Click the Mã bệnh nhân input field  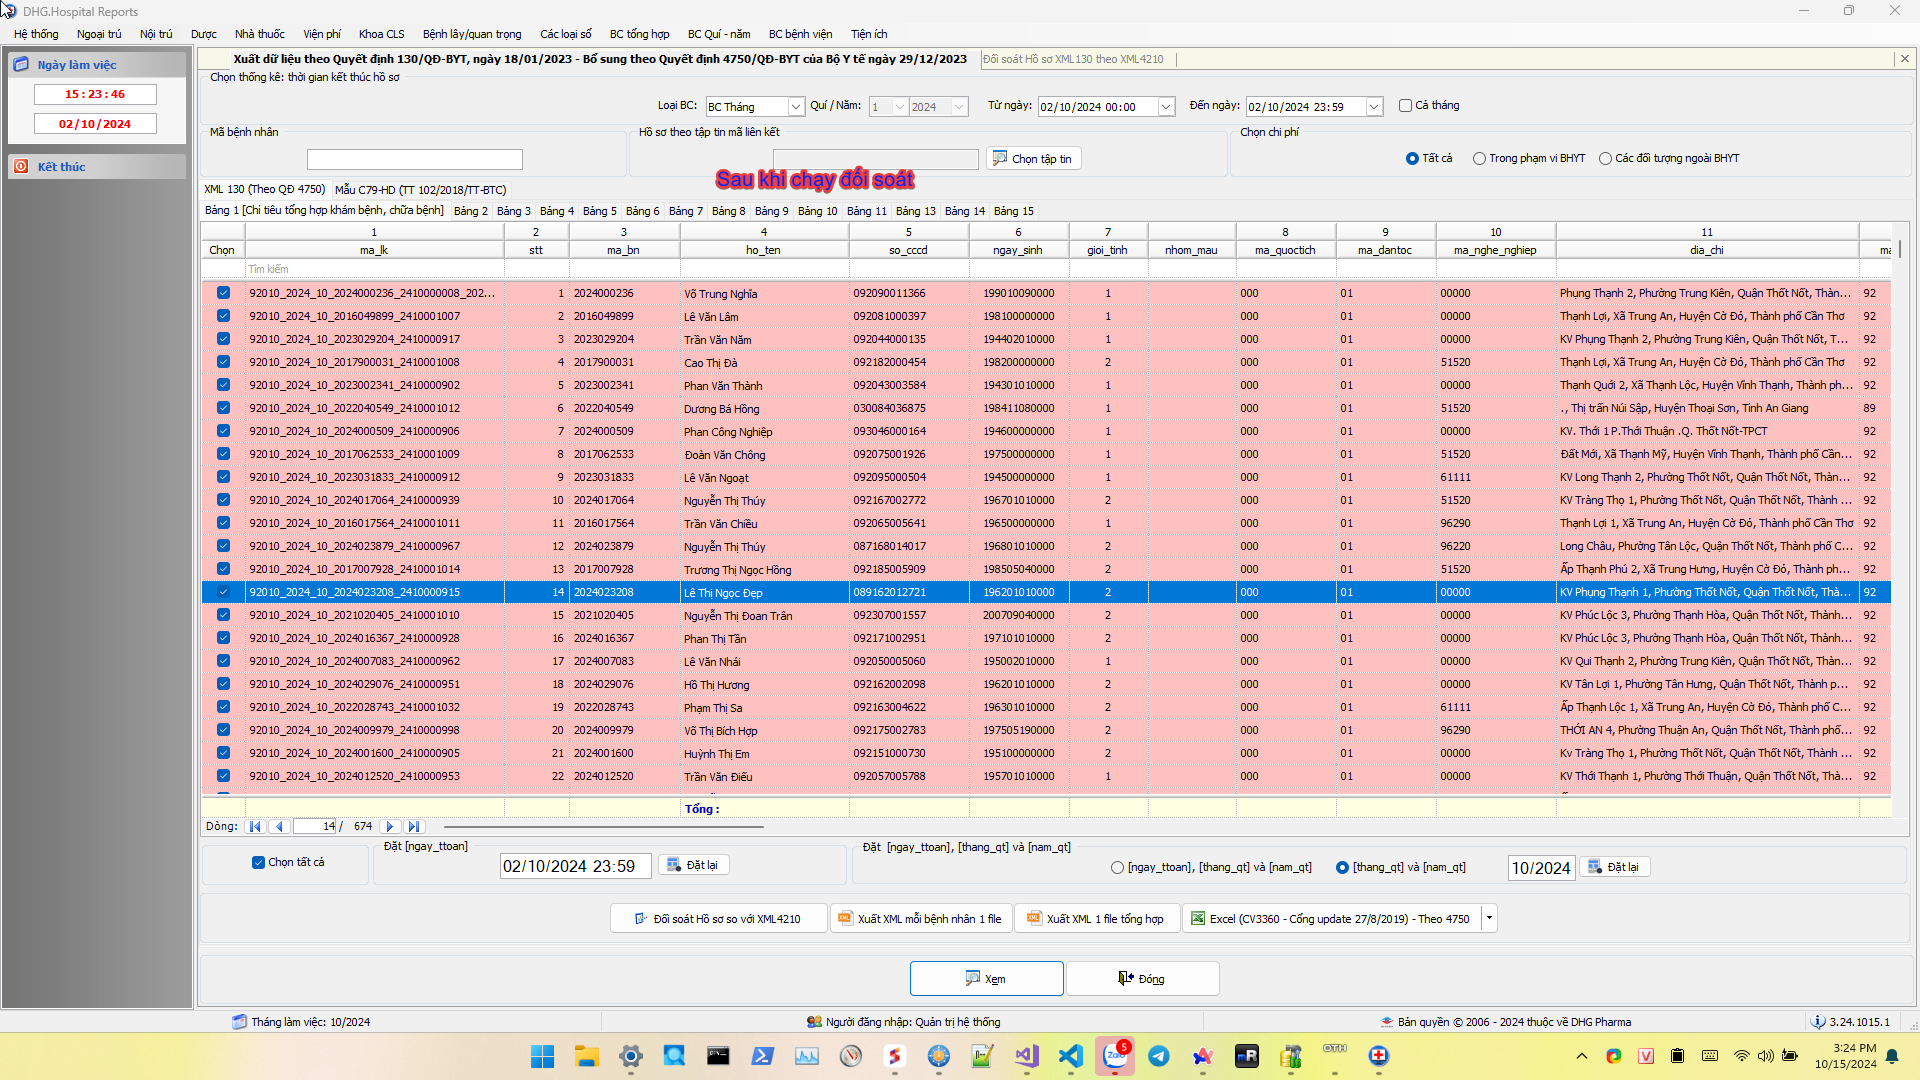coord(414,160)
